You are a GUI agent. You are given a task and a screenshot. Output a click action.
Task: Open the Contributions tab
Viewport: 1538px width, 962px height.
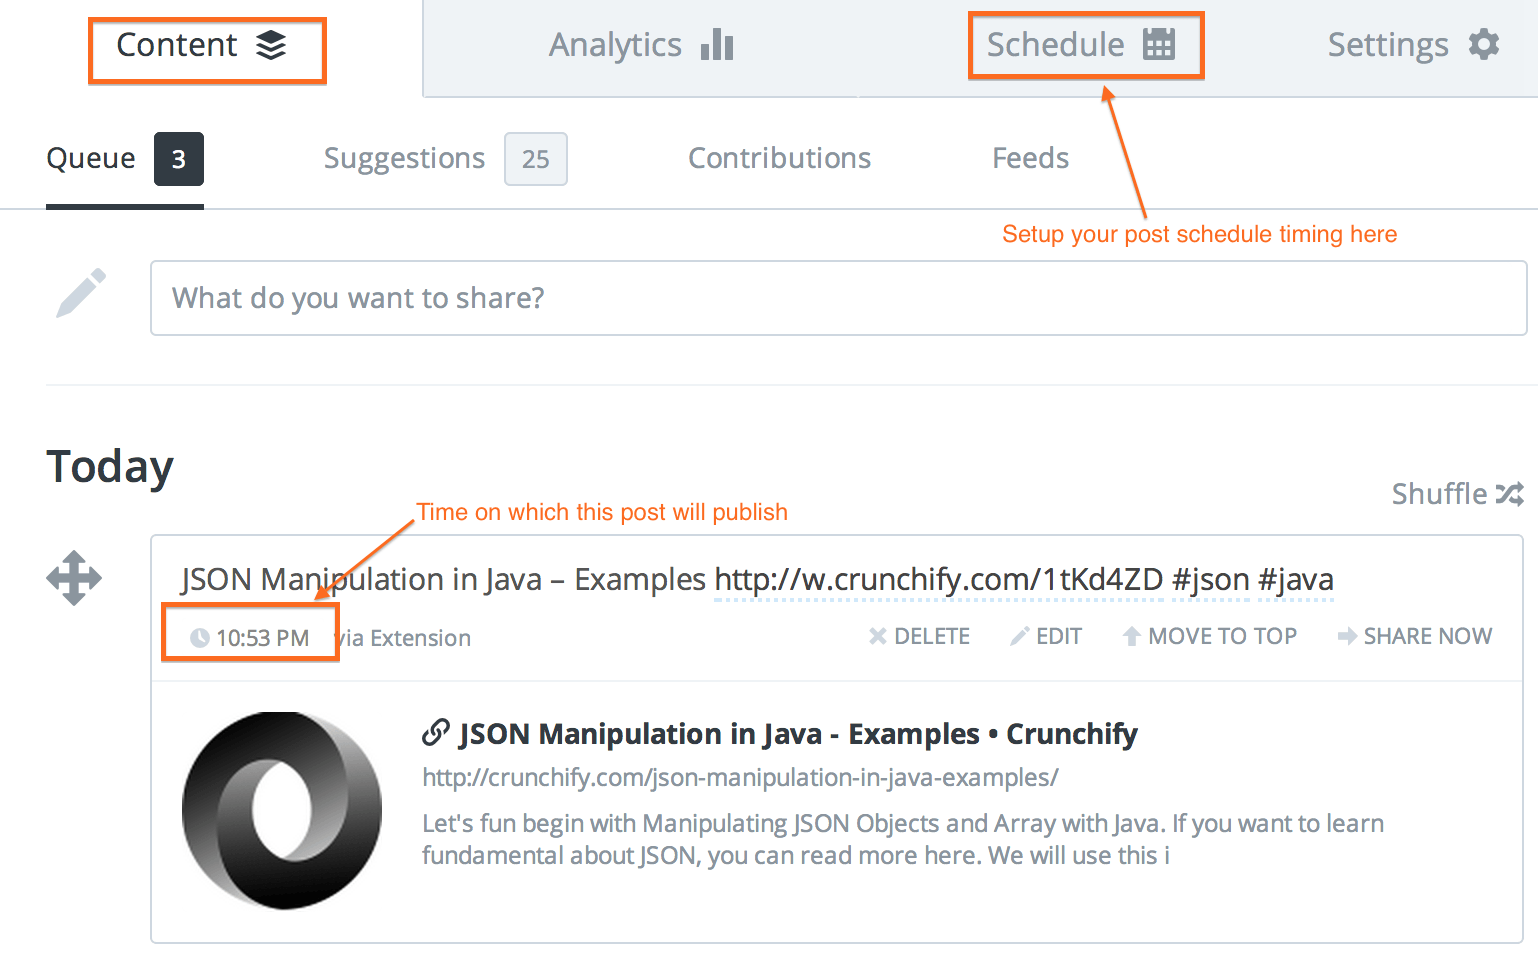click(x=779, y=158)
